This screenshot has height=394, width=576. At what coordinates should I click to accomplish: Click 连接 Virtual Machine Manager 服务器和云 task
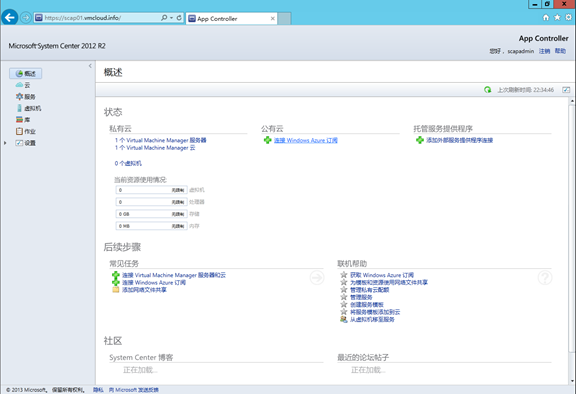coord(174,275)
